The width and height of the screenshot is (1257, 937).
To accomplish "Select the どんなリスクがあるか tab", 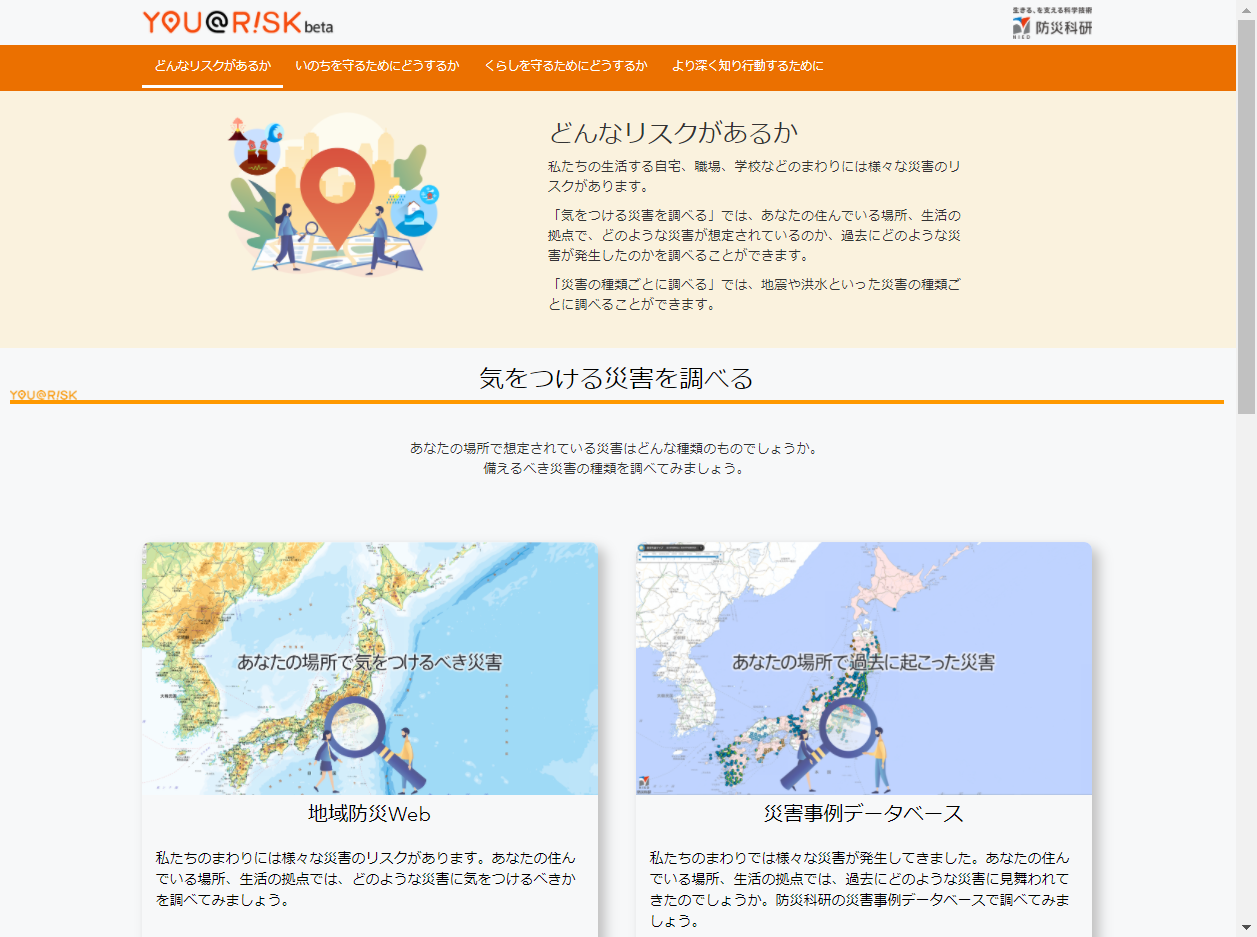I will (x=212, y=66).
